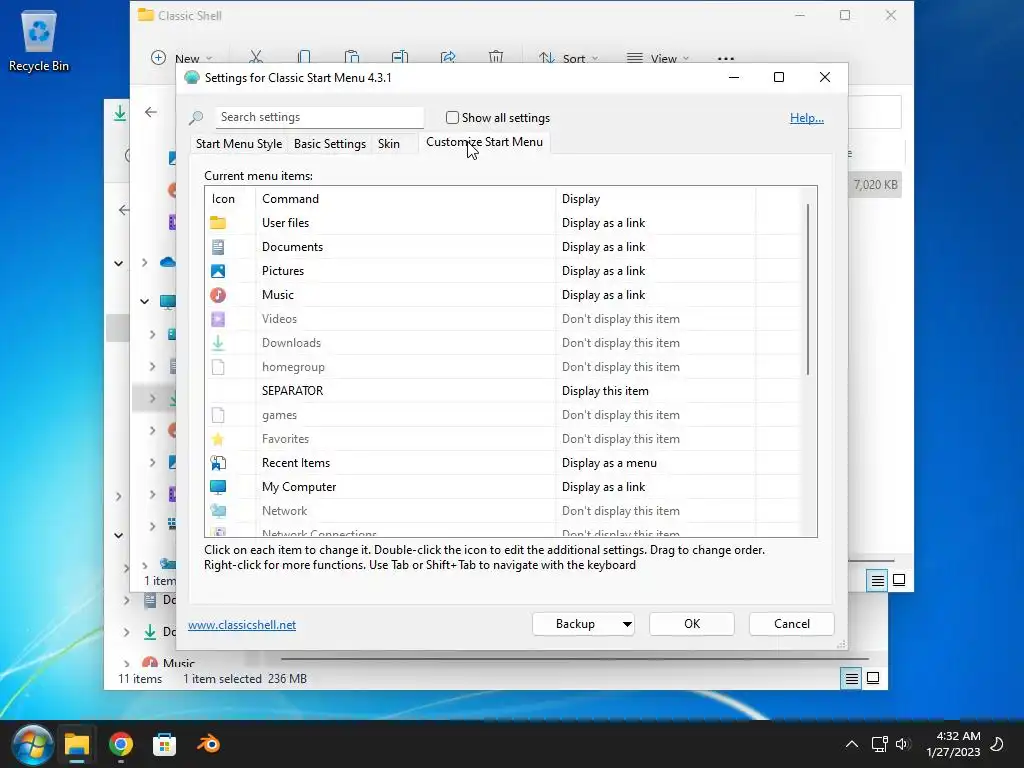This screenshot has width=1024, height=768.
Task: Click OK to apply settings
Action: coord(692,624)
